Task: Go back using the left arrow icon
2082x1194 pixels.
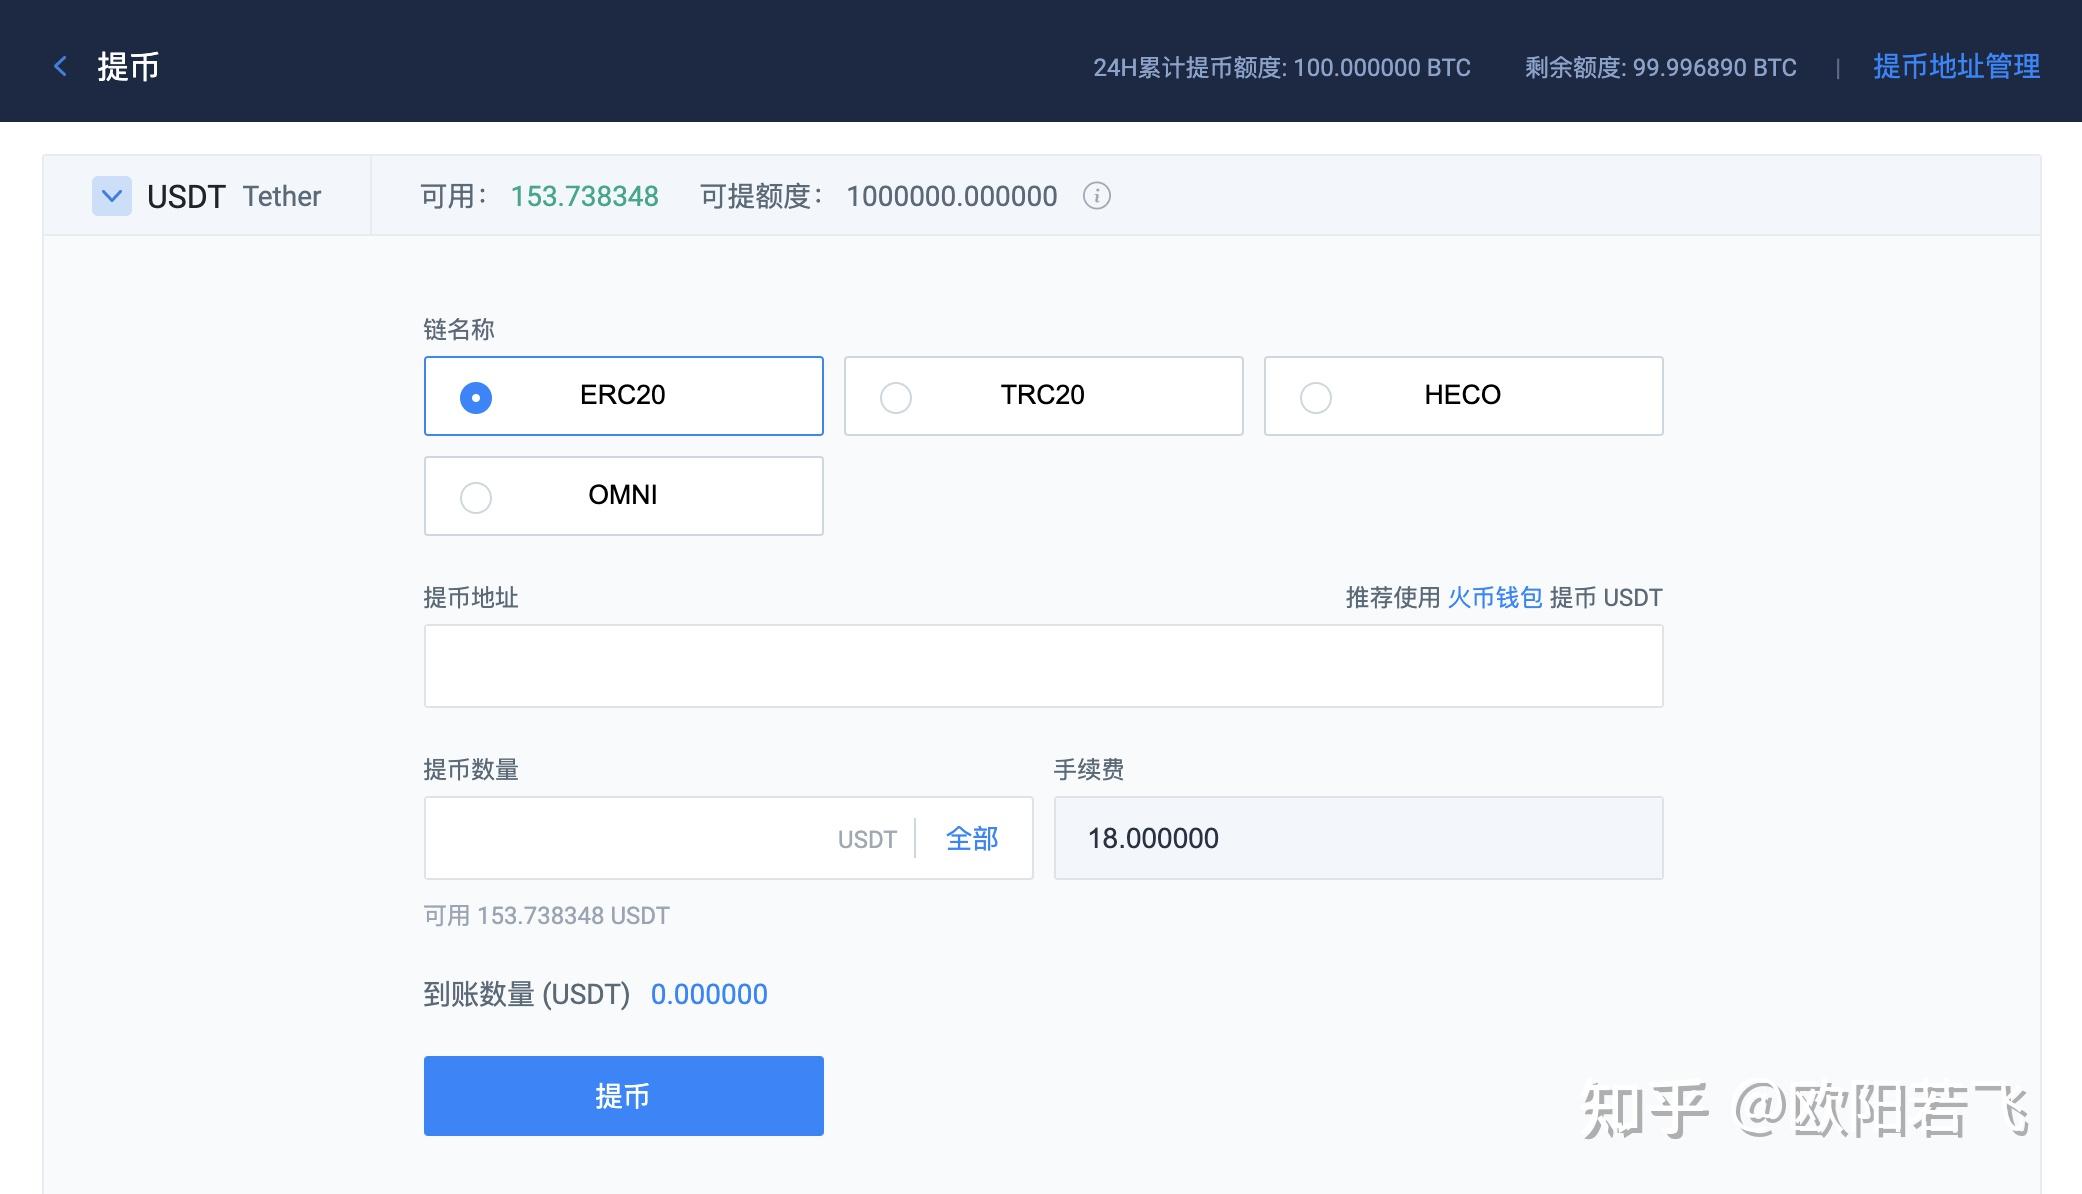Action: point(60,67)
